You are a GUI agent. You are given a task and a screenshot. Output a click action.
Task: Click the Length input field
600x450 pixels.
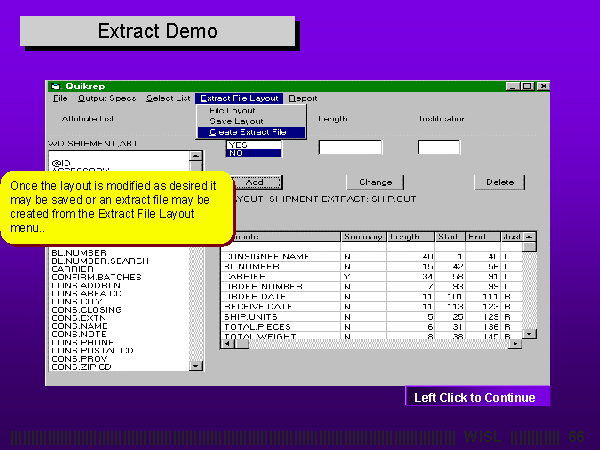[x=350, y=147]
